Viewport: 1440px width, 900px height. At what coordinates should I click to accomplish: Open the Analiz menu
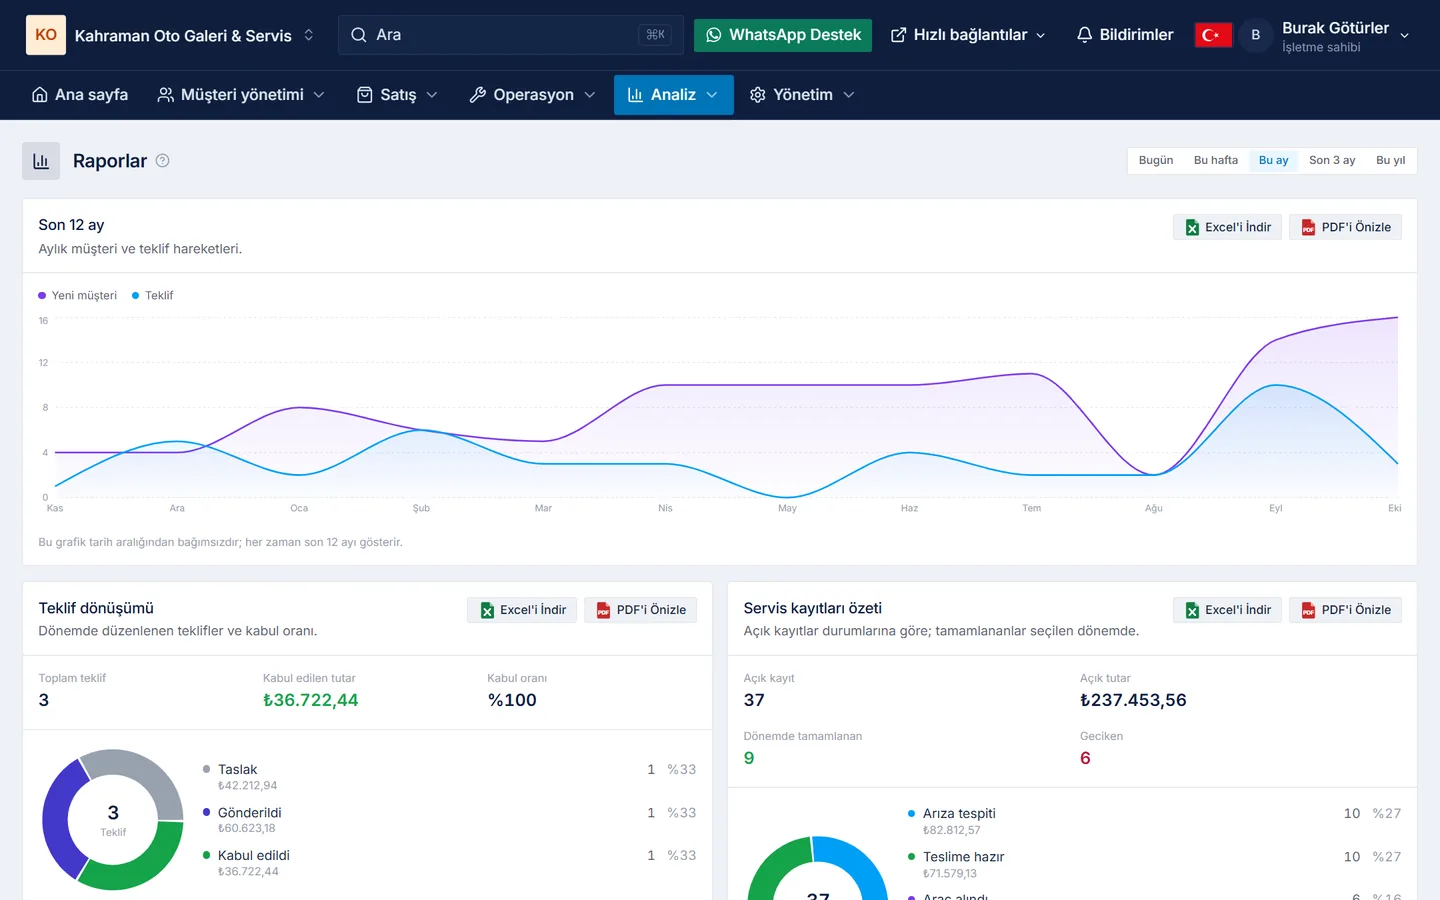pyautogui.click(x=673, y=95)
